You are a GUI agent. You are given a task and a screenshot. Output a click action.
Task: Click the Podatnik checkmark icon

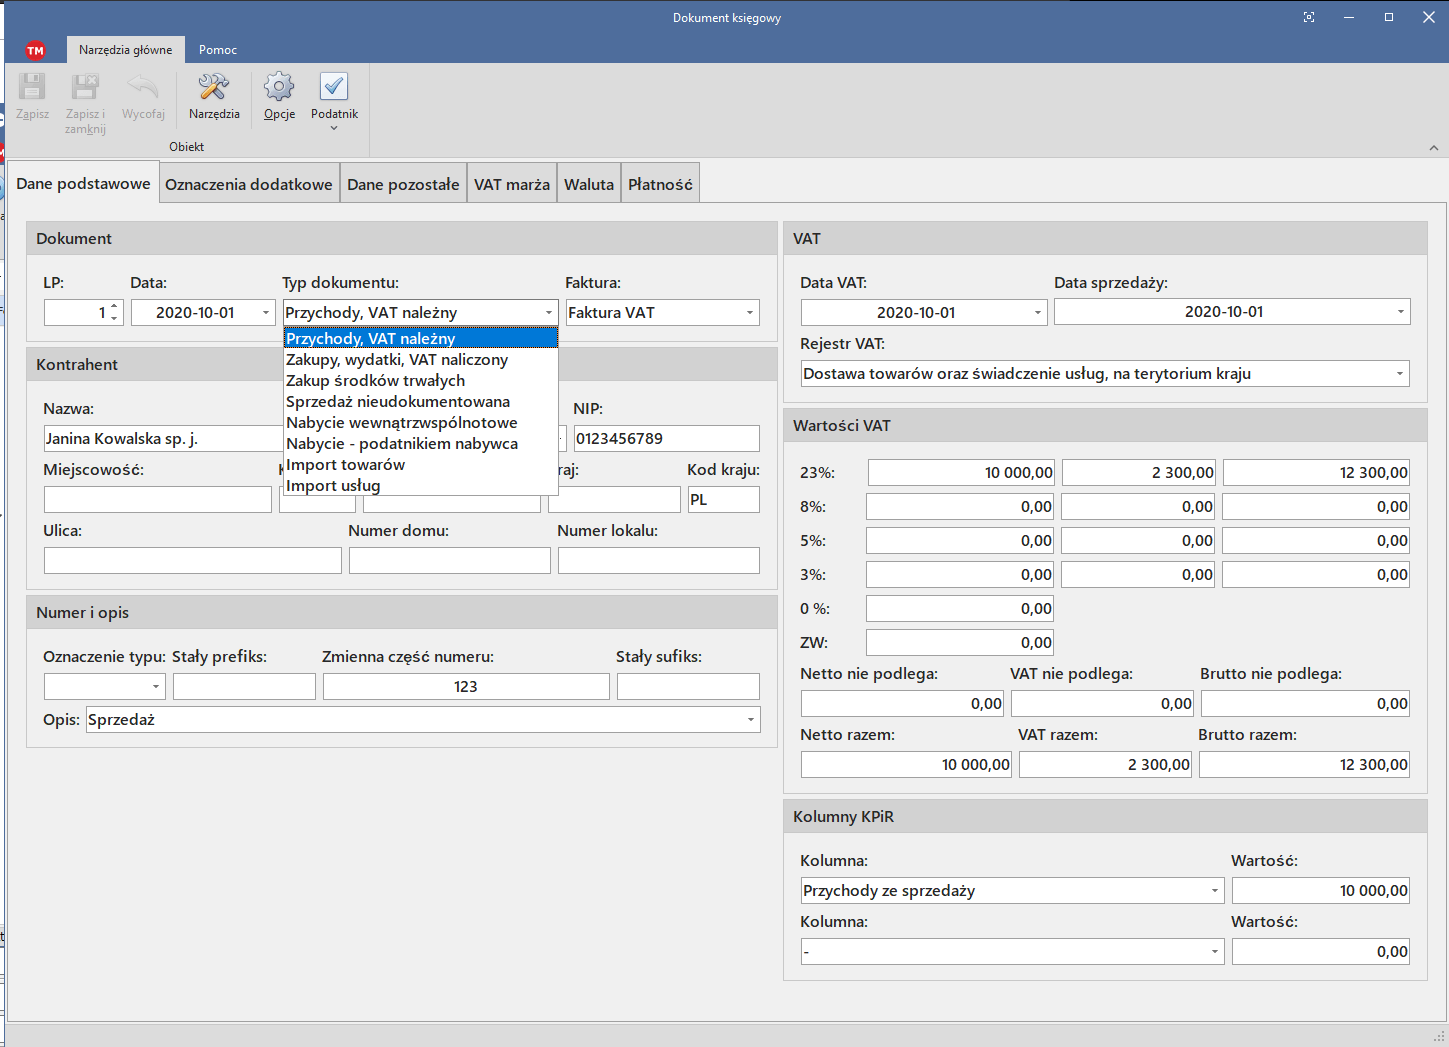(x=334, y=88)
